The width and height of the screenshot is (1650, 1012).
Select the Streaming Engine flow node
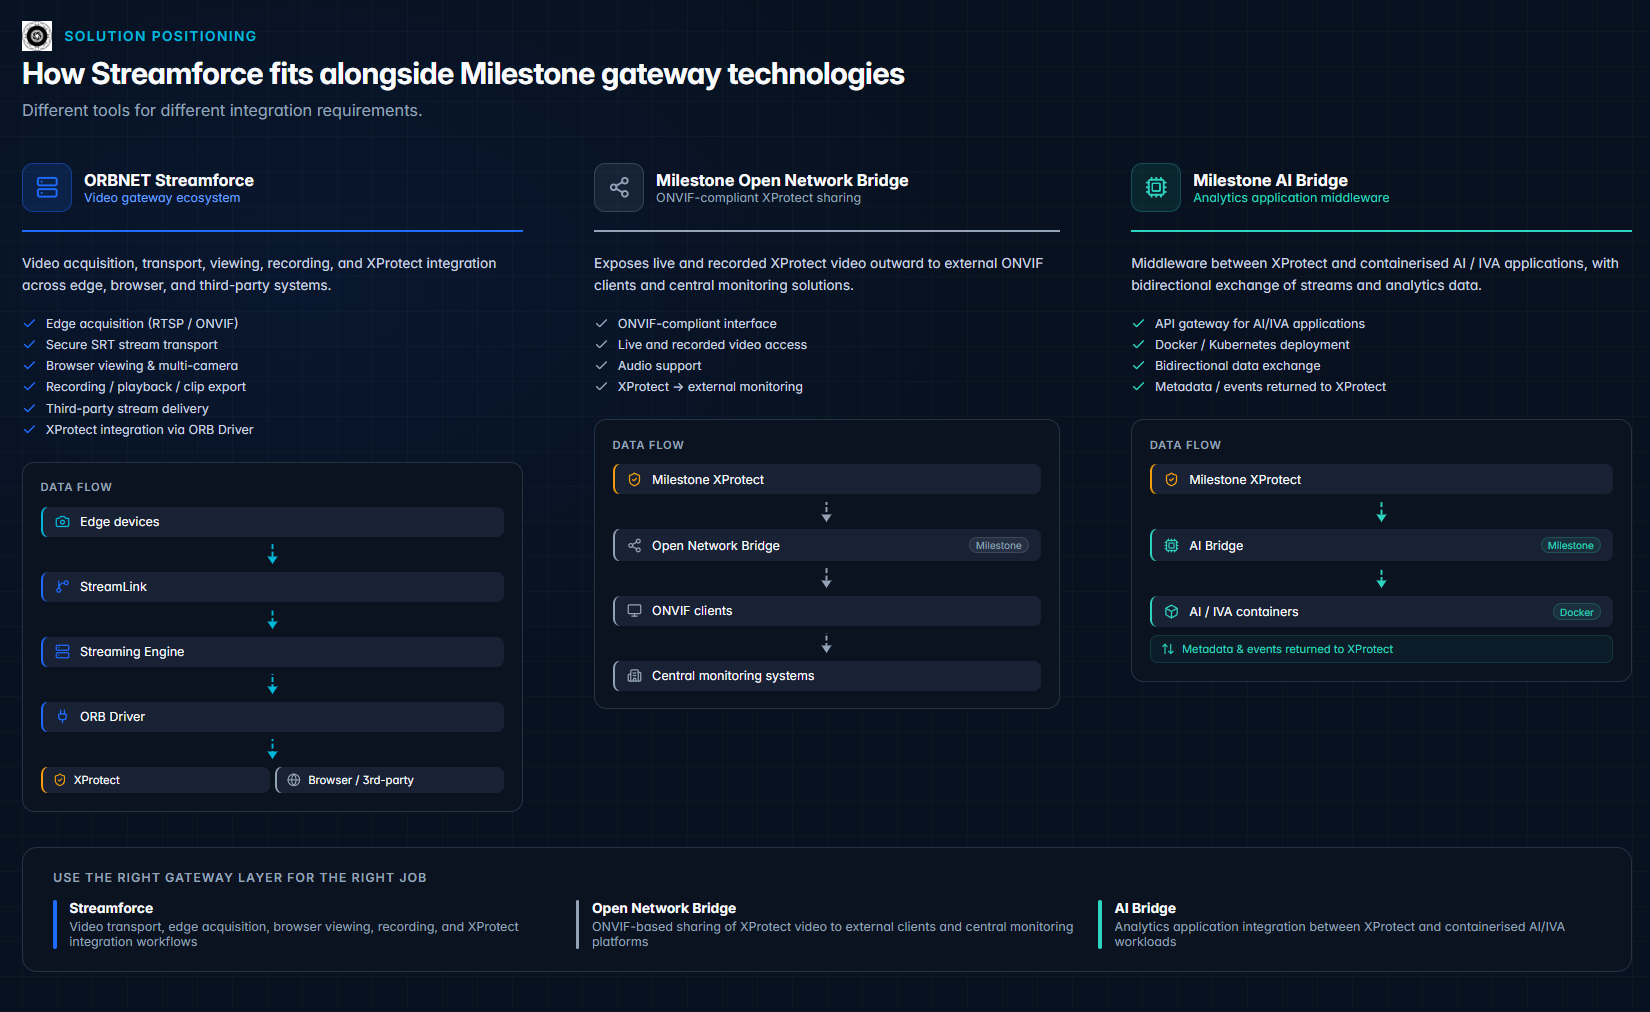(272, 652)
